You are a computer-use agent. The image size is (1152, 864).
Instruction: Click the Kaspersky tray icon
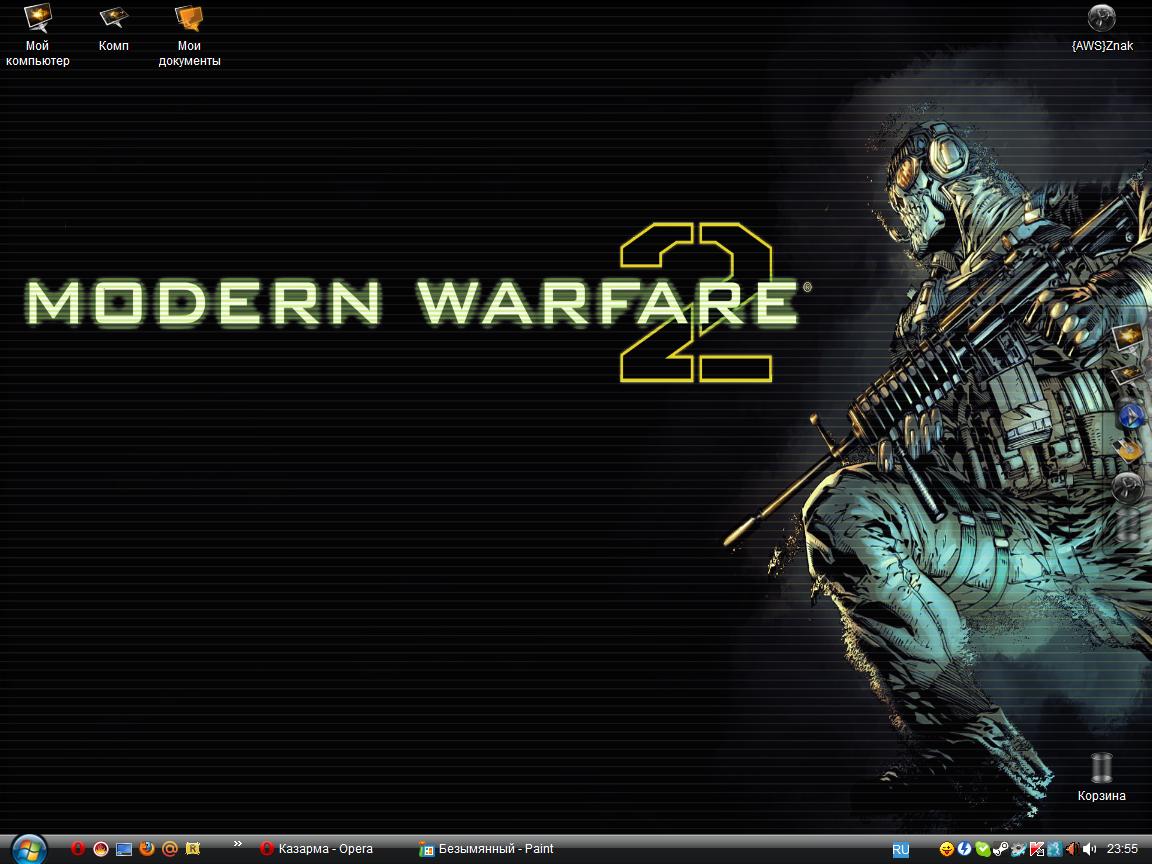click(1037, 849)
